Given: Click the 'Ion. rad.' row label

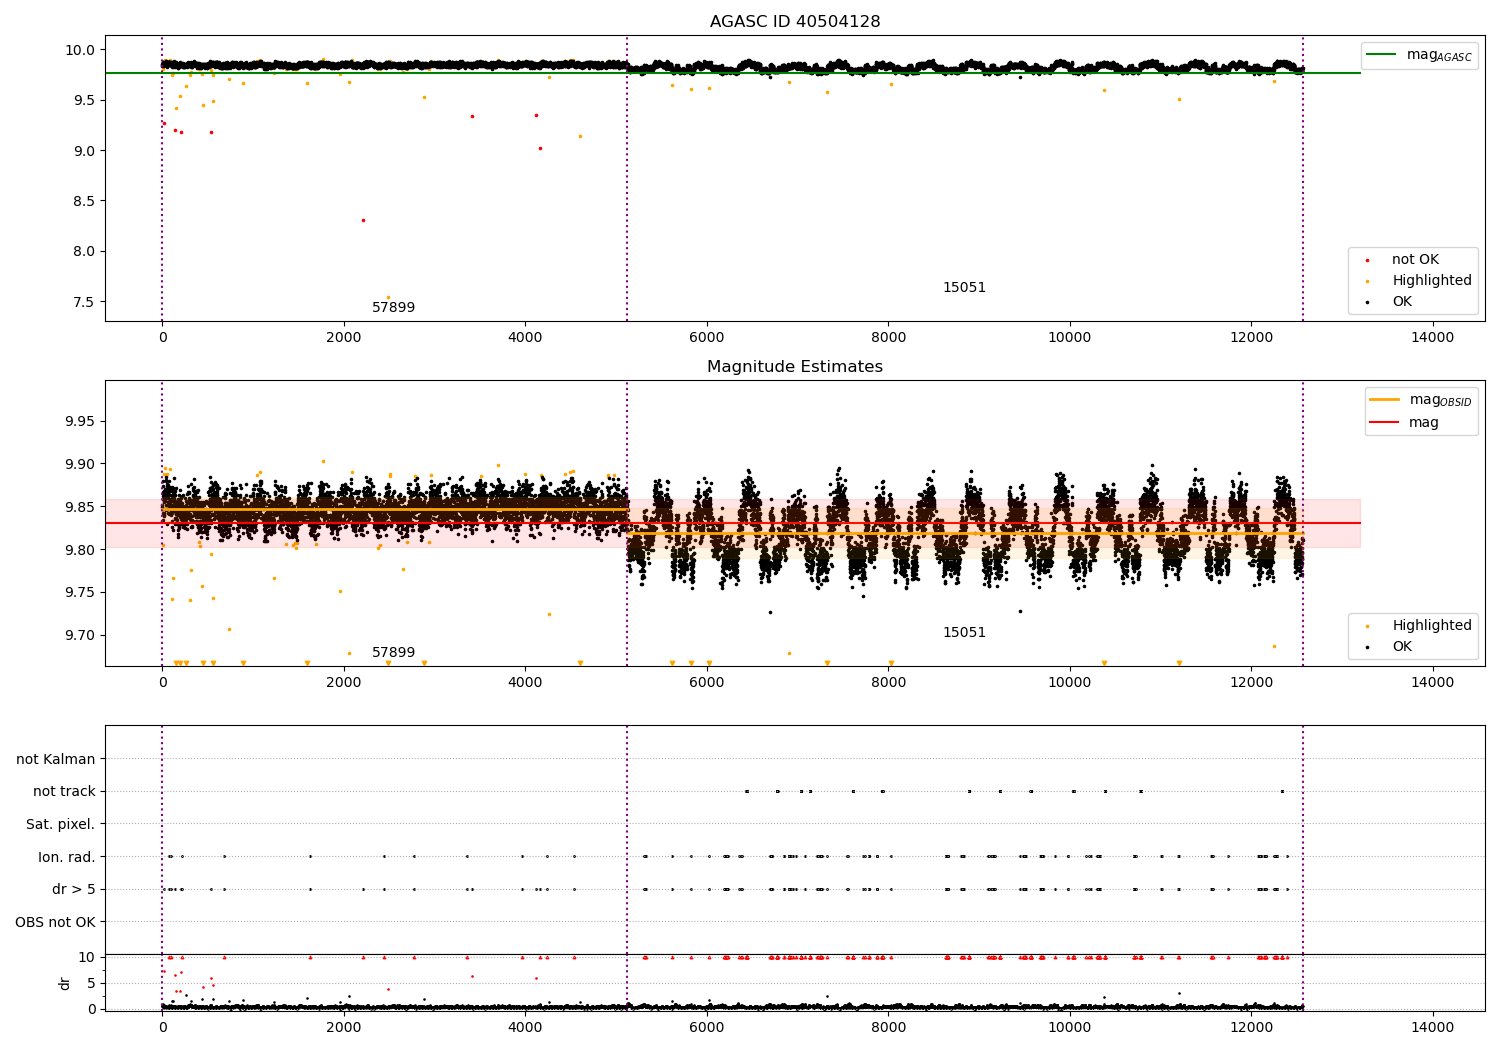Looking at the screenshot, I should point(67,857).
